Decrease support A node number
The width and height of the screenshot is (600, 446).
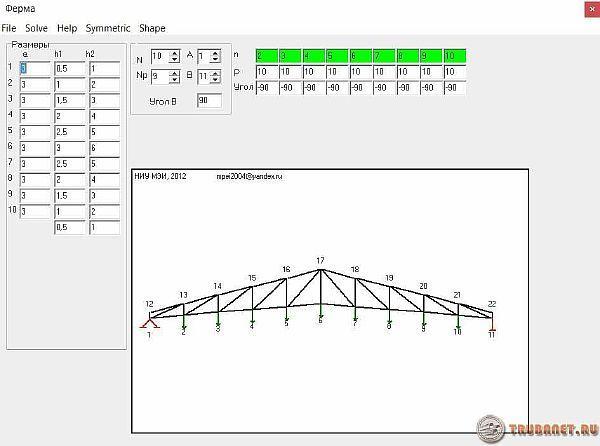click(215, 60)
